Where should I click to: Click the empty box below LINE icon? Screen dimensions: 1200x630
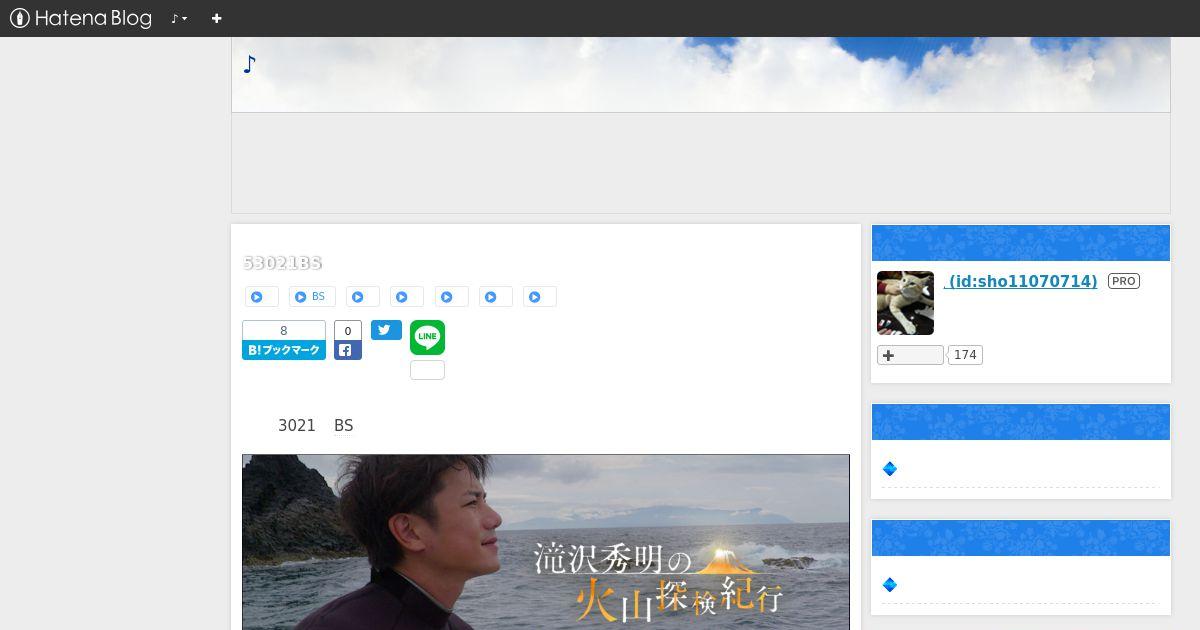coord(427,370)
